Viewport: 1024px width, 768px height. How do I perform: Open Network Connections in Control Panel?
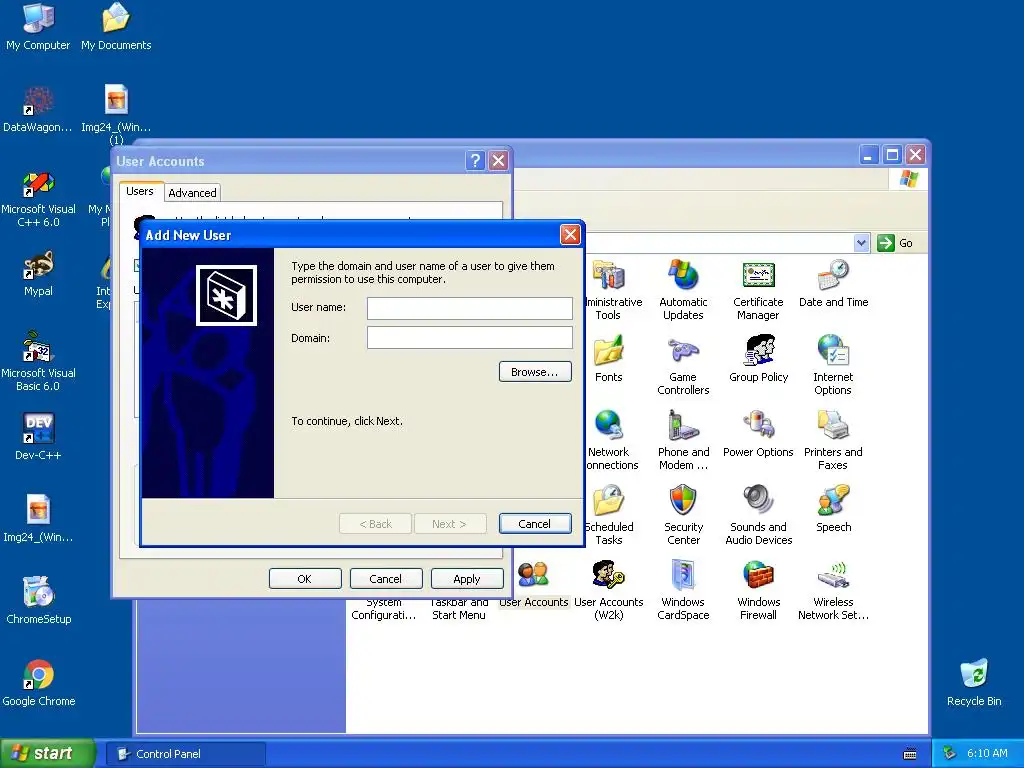pos(612,440)
